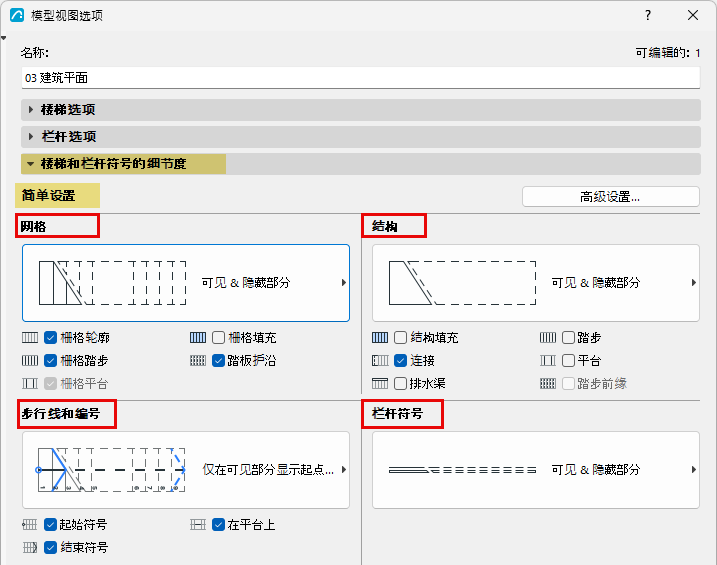Click the railing symbol preview thumbnail
Image resolution: width=717 pixels, height=565 pixels.
point(462,470)
